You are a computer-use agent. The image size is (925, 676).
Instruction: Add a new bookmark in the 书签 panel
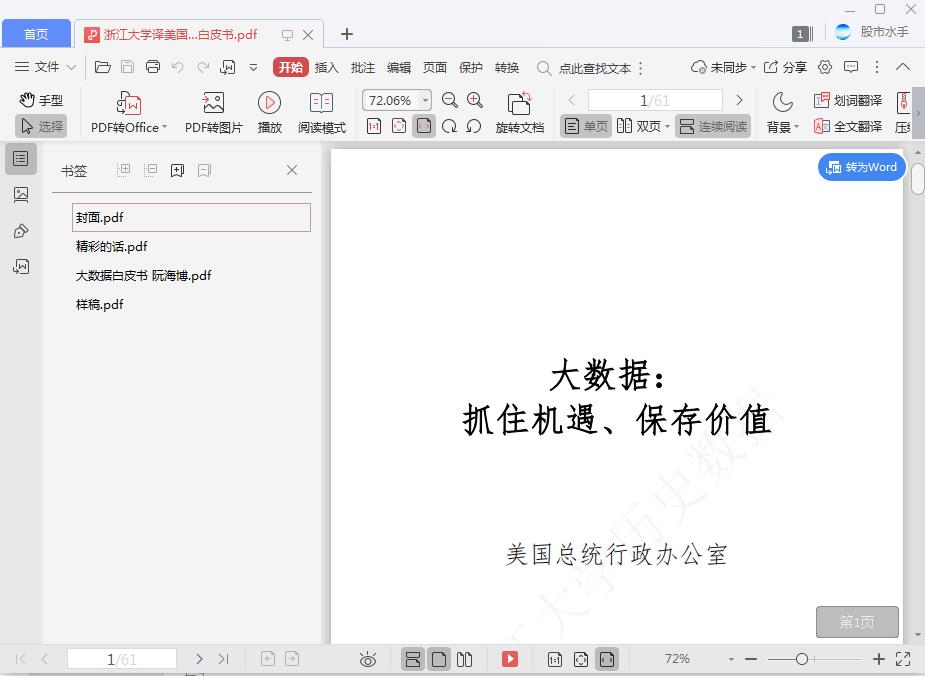point(177,170)
